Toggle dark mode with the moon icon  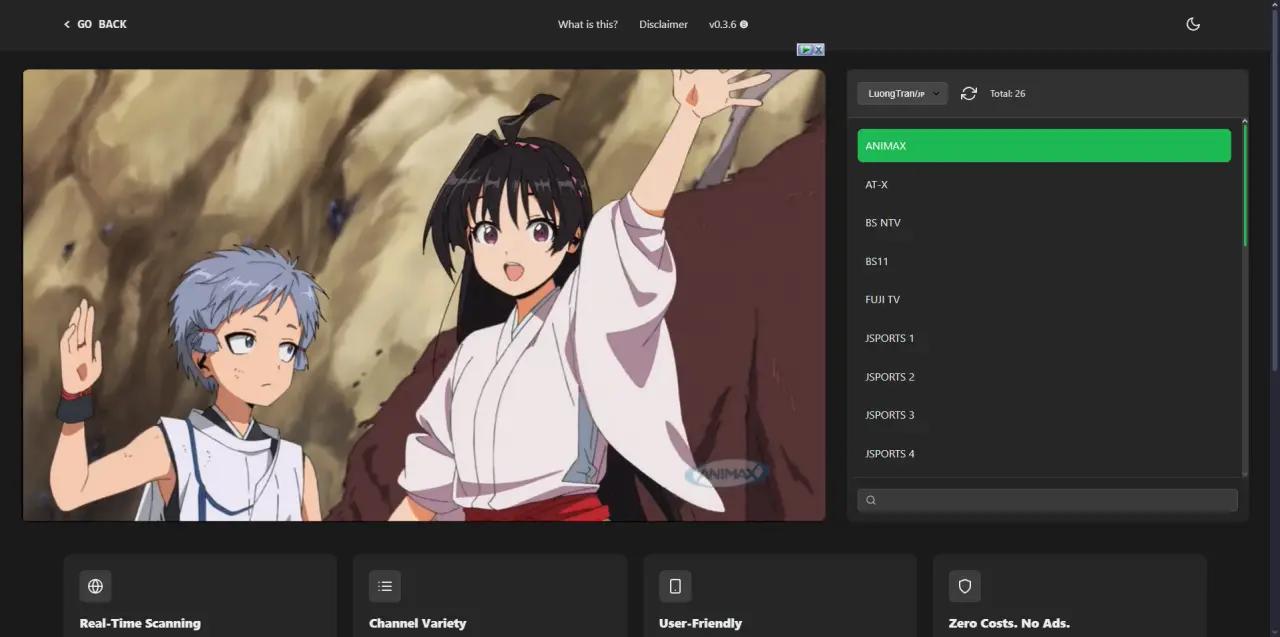1193,24
